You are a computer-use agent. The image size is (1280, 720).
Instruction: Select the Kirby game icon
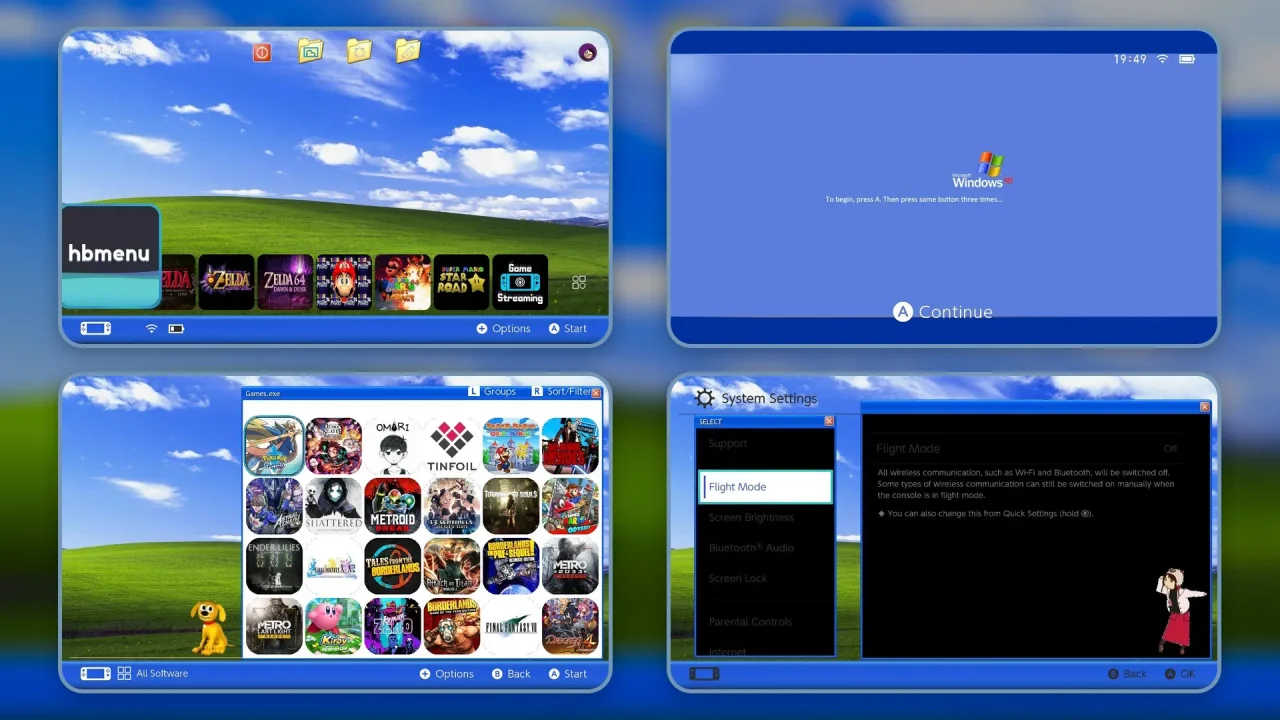tap(333, 626)
